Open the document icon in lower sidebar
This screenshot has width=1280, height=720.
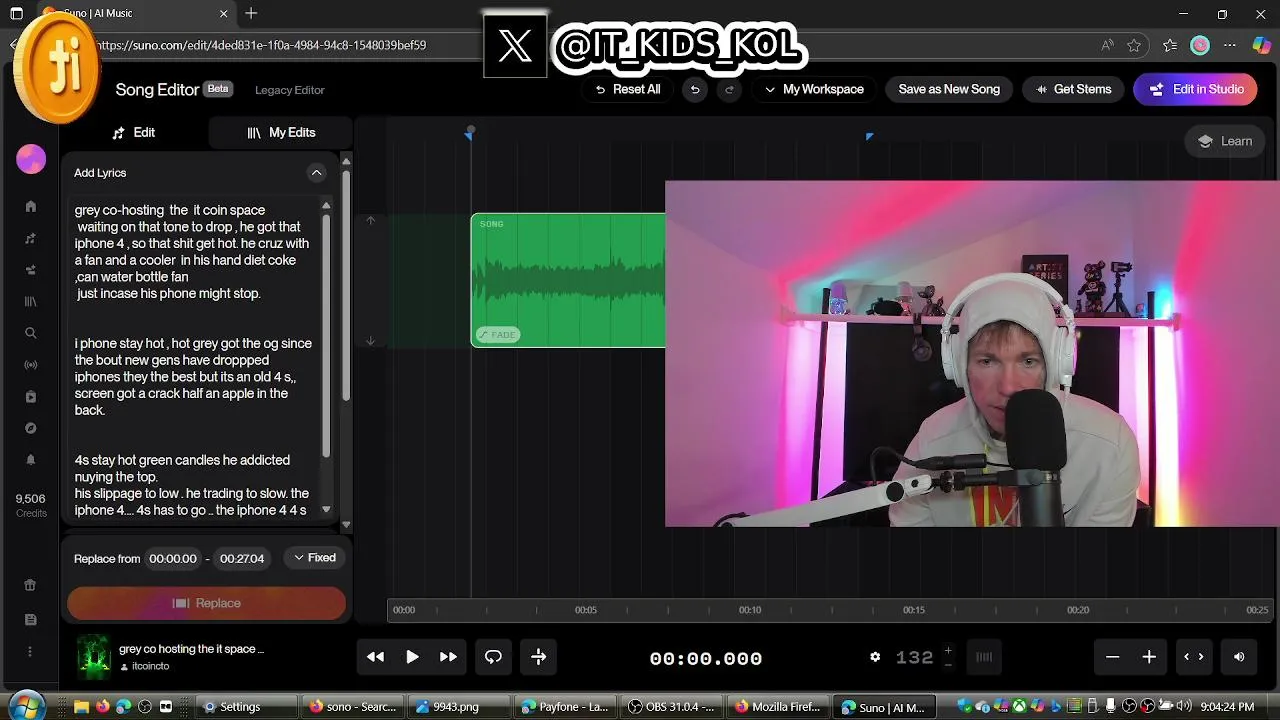click(x=31, y=619)
